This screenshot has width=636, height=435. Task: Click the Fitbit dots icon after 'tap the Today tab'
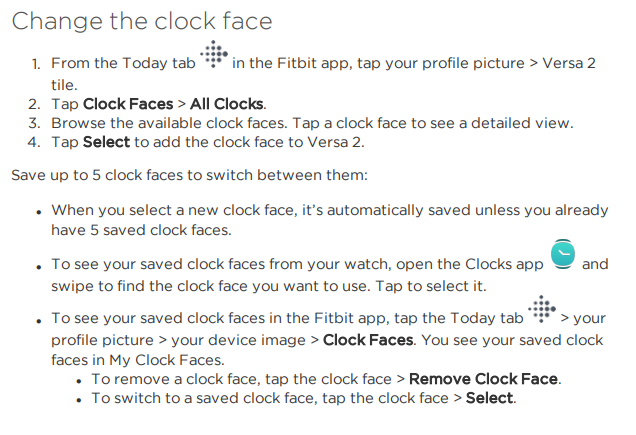click(542, 309)
